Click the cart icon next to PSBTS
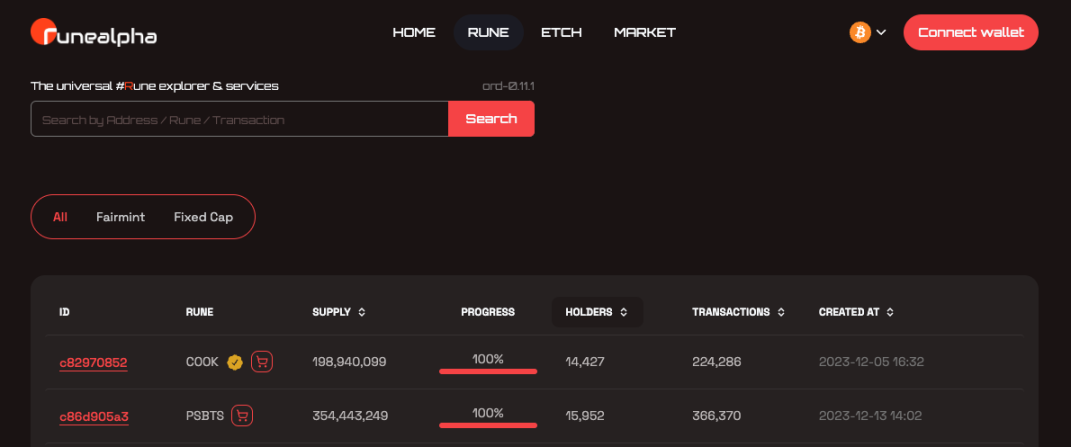Viewport: 1071px width, 447px height. (x=242, y=416)
